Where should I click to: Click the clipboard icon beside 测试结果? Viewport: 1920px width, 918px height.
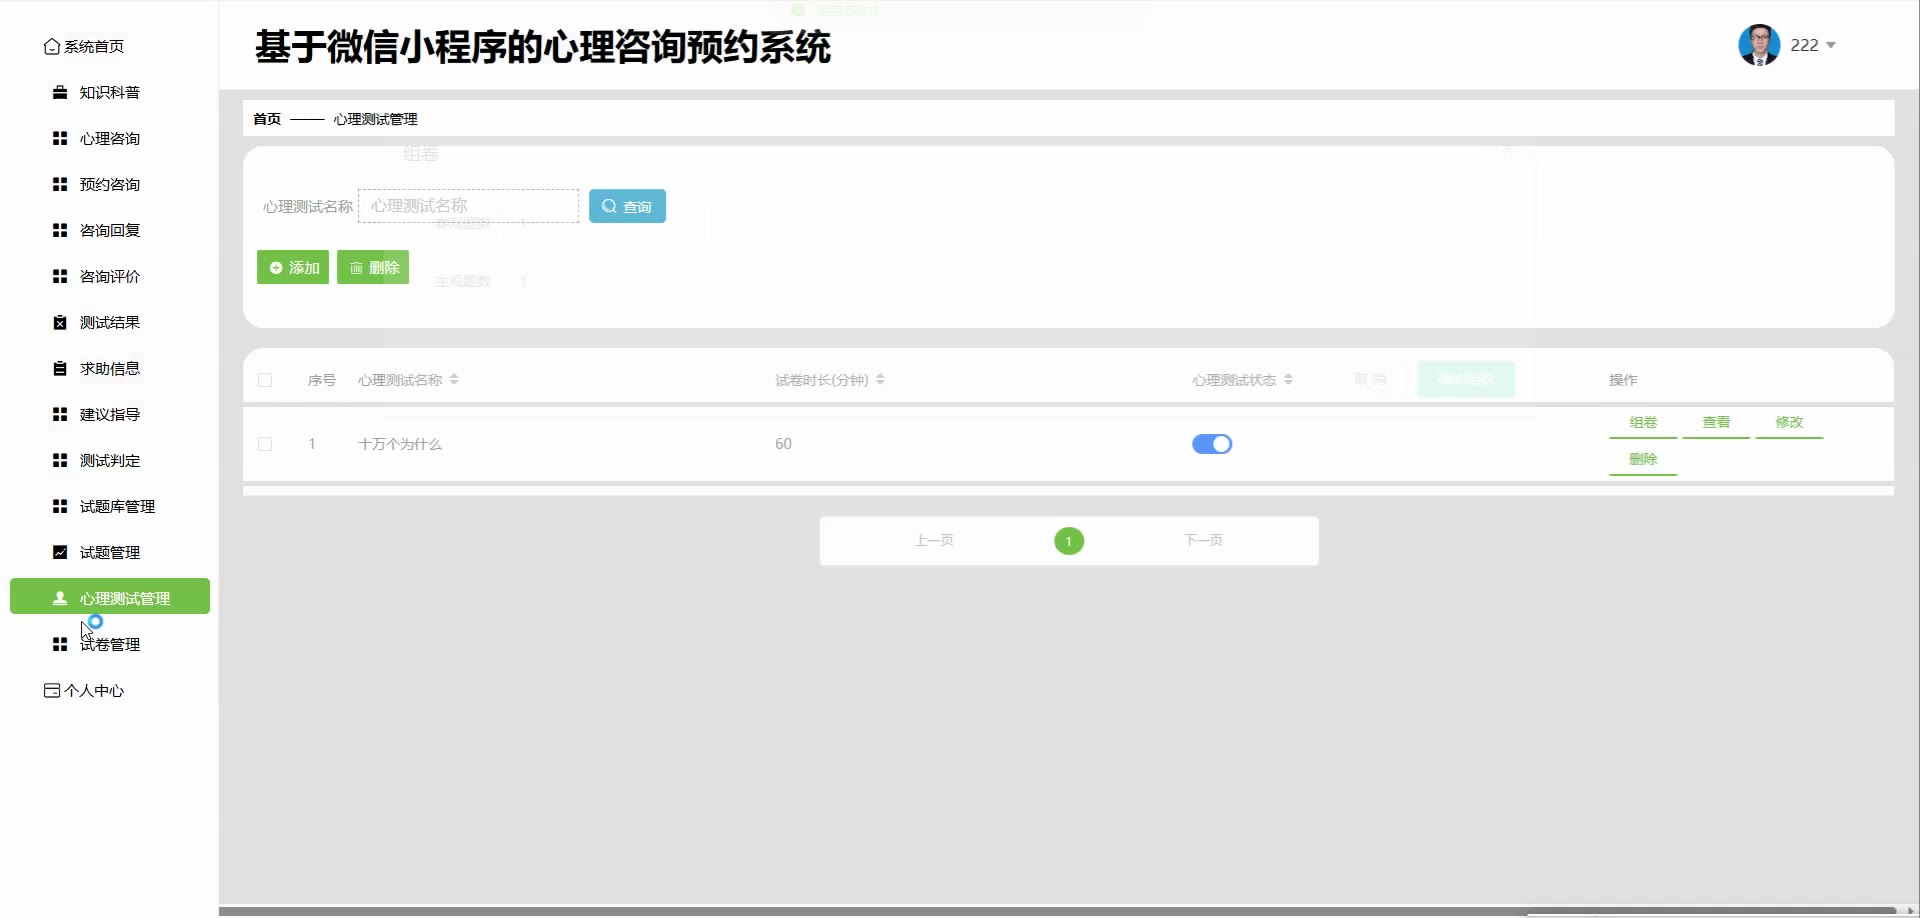60,323
